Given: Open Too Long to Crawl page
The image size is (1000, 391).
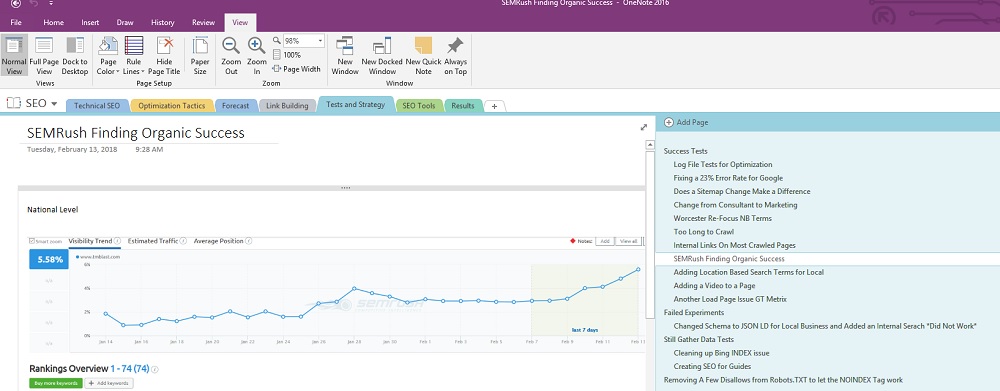Looking at the screenshot, I should click(703, 232).
